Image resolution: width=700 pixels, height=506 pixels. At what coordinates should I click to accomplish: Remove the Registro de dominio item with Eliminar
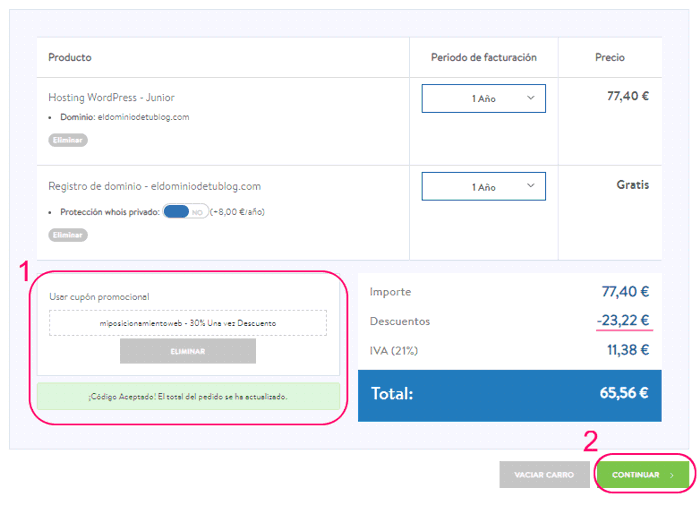click(x=68, y=235)
